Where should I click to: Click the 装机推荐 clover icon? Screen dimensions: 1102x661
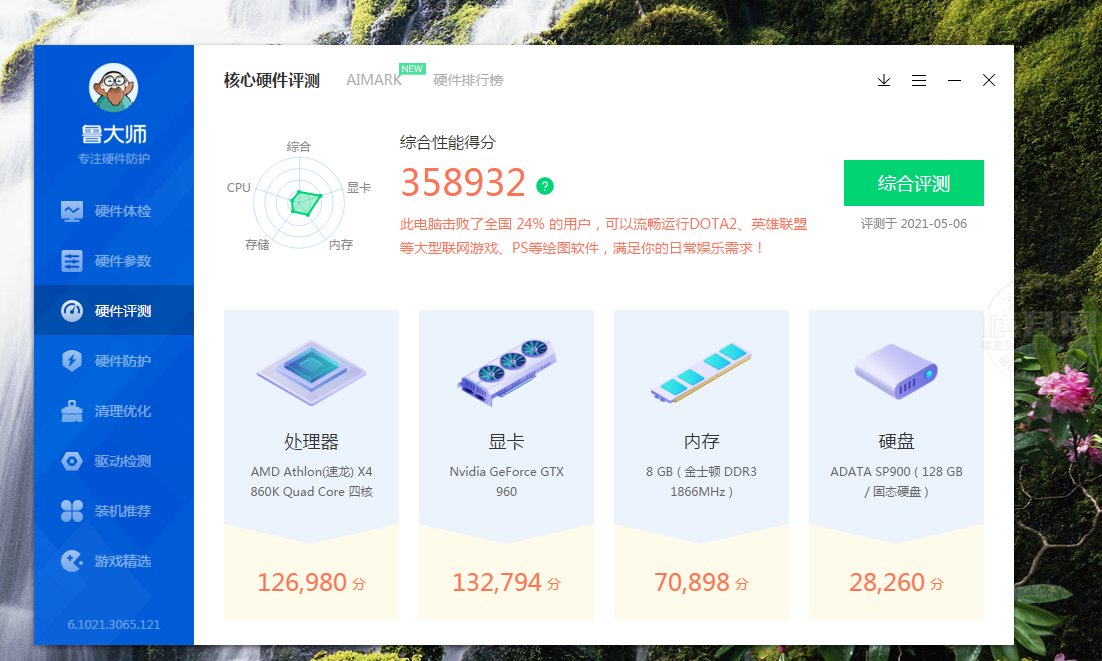coord(72,511)
